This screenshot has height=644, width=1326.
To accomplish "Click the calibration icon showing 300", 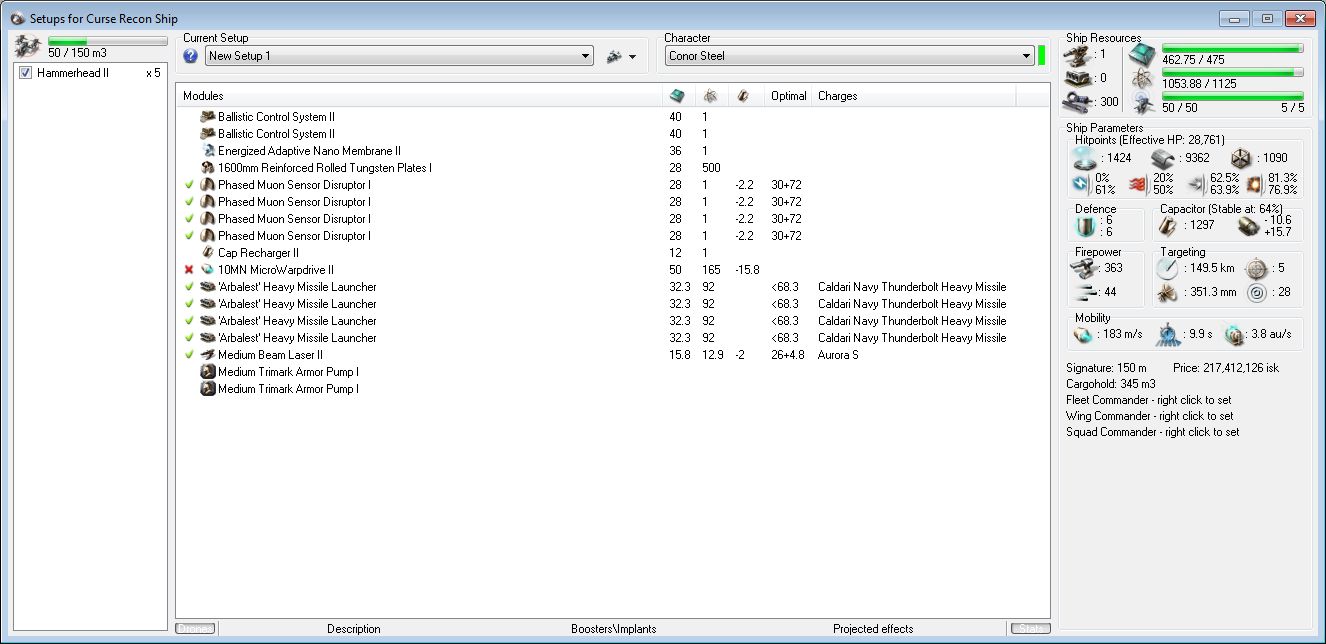I will point(1077,101).
